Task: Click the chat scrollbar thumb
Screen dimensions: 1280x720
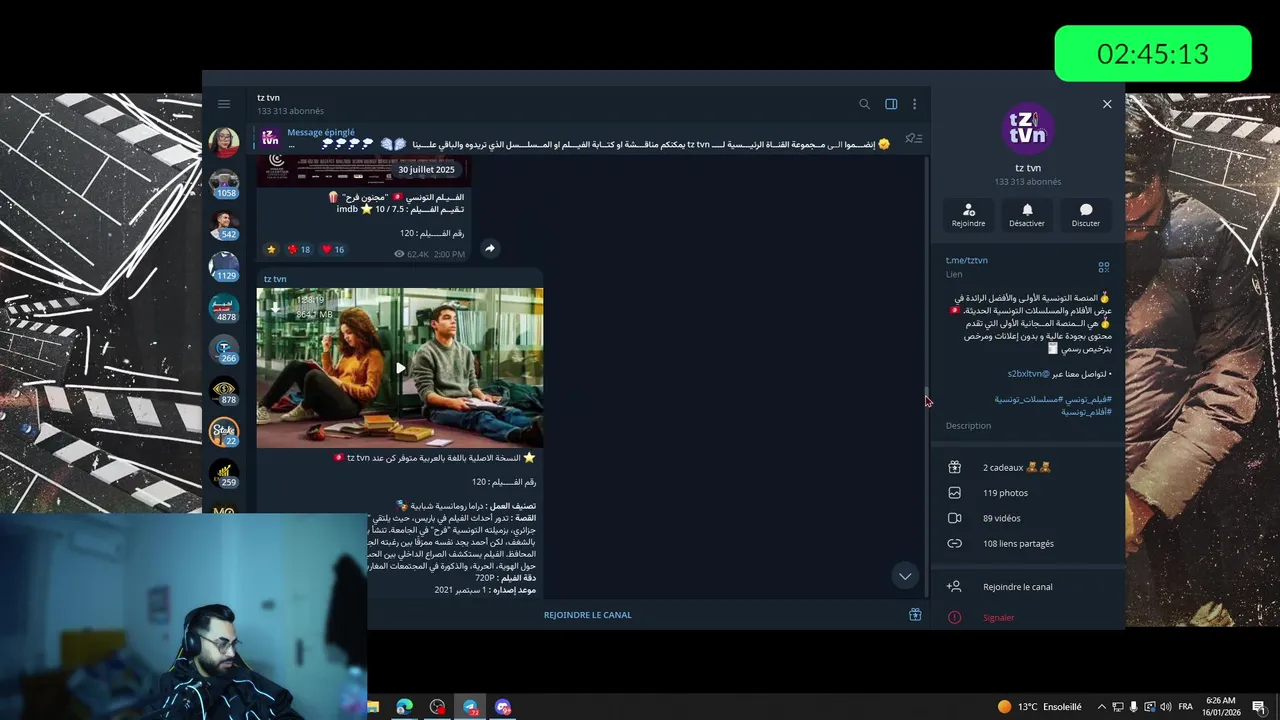Action: click(x=926, y=396)
